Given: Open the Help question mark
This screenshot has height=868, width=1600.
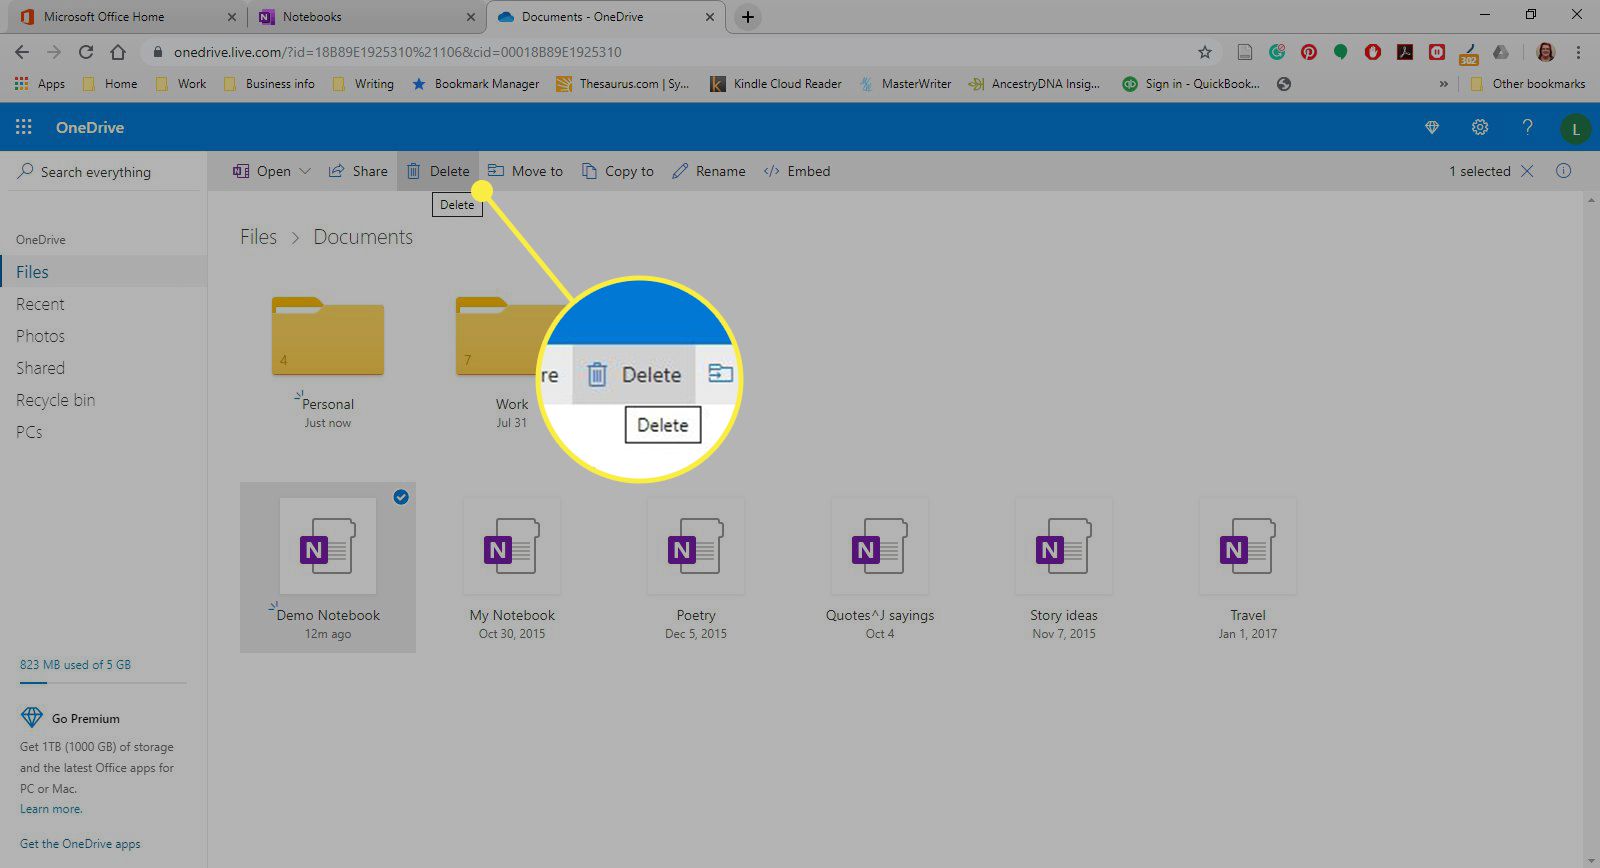Looking at the screenshot, I should [x=1527, y=127].
